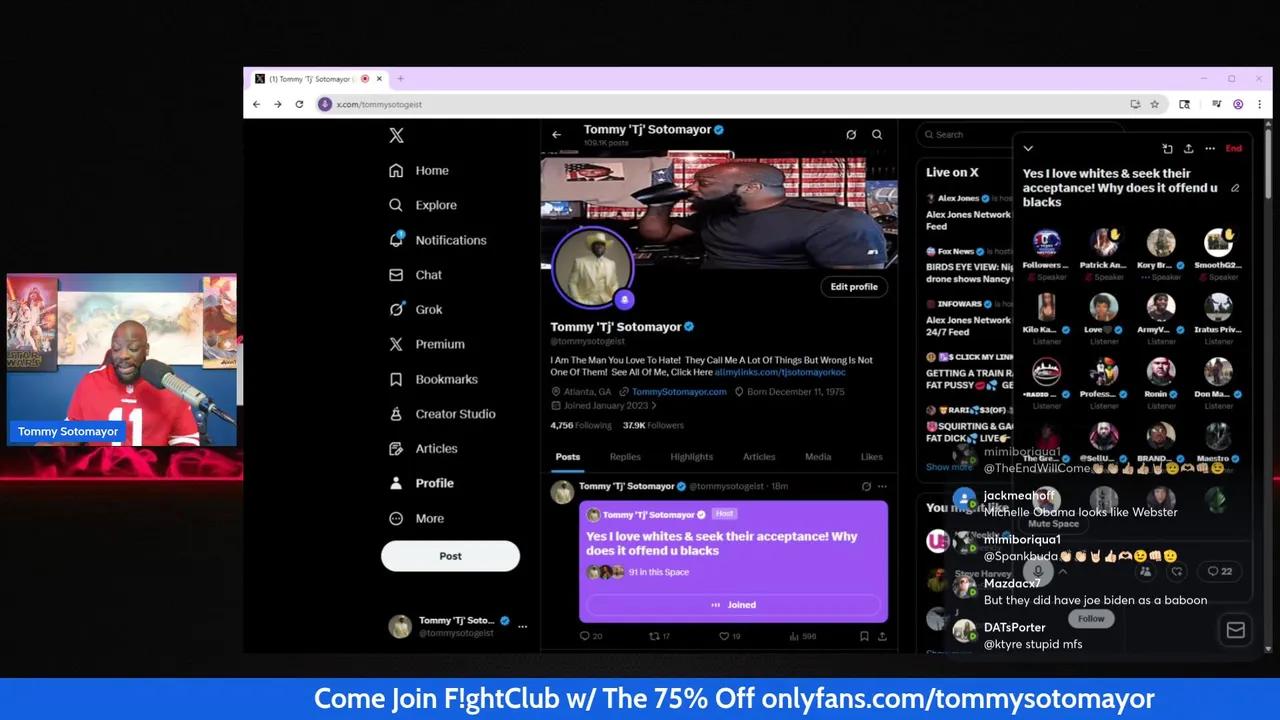Open a new browser tab with plus

point(400,79)
